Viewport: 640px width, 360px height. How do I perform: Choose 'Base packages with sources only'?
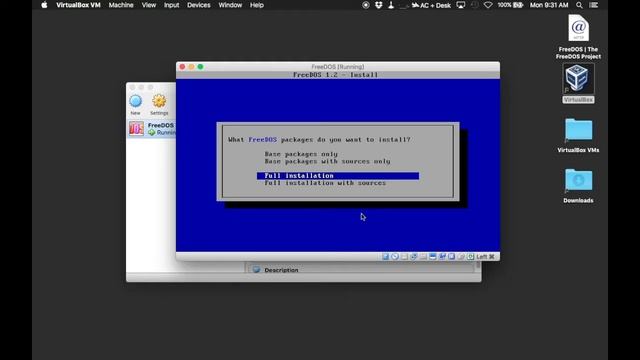pyautogui.click(x=327, y=161)
